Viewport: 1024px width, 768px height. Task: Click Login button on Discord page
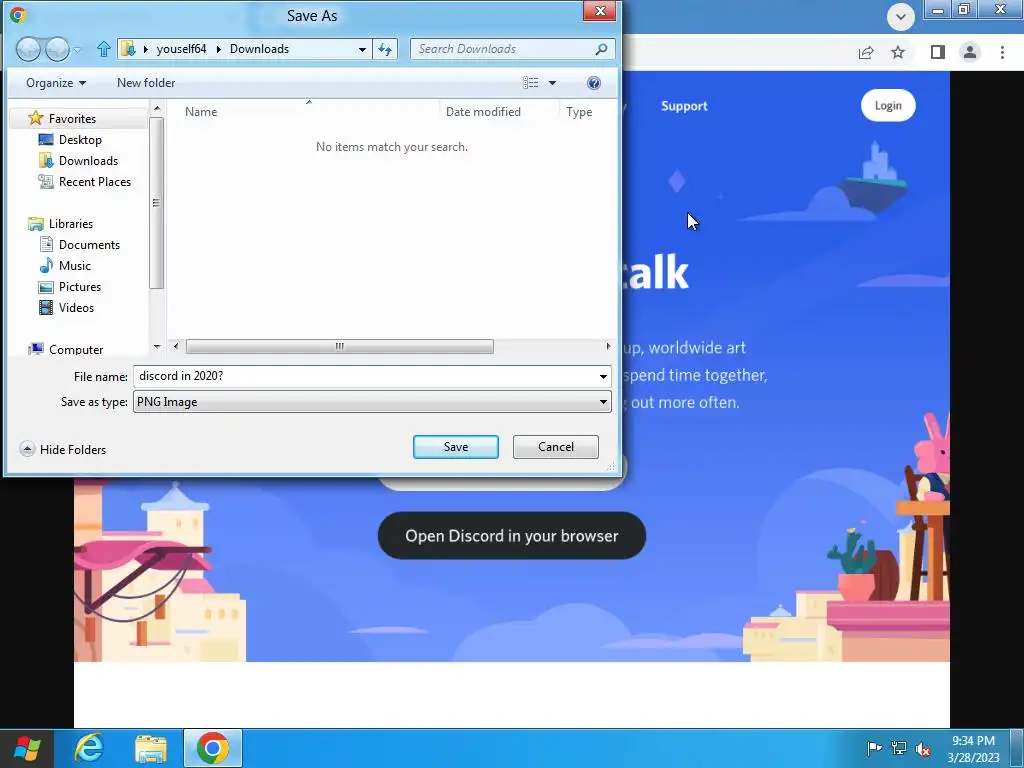pos(888,106)
